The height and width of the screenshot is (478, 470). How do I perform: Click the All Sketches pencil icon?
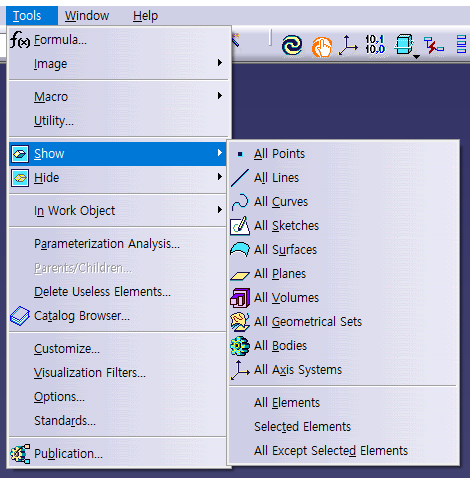240,226
